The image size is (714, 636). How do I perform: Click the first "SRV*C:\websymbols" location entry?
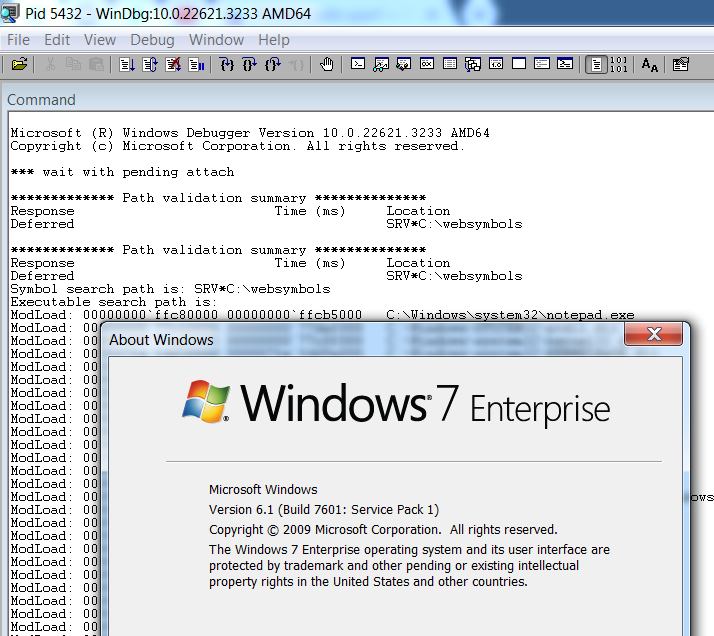[x=454, y=224]
